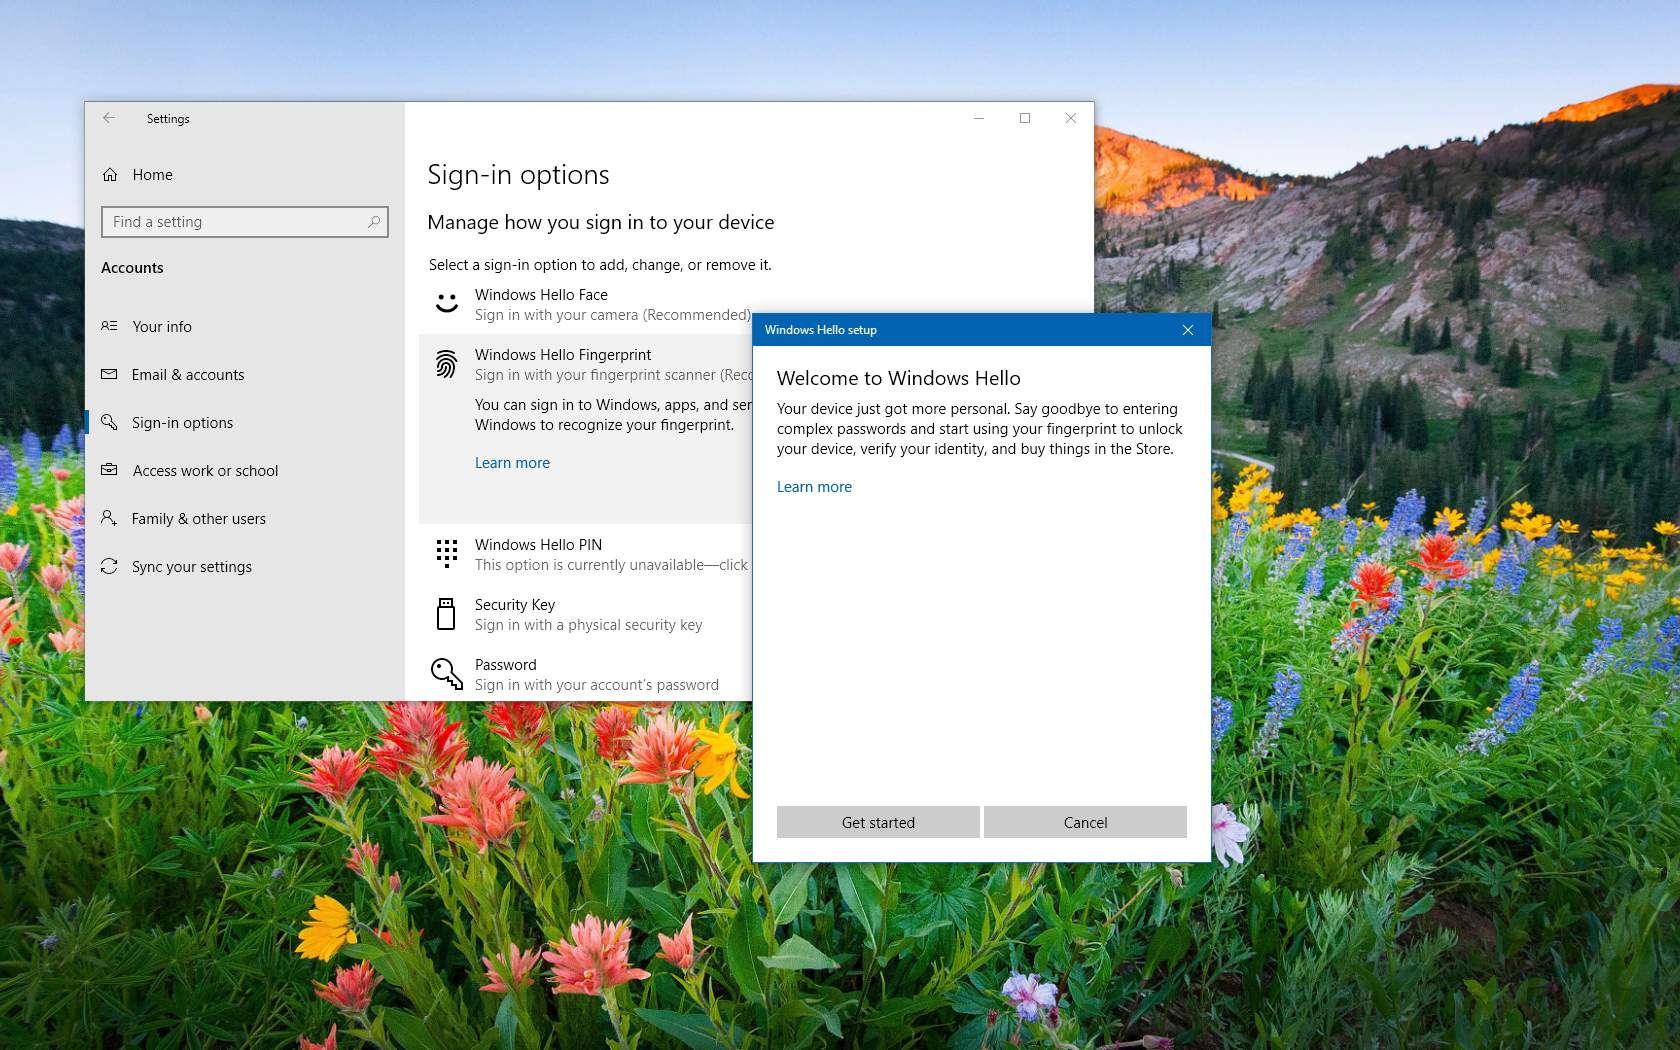Select the Your info icon in the sidebar
Viewport: 1680px width, 1050px height.
(x=110, y=326)
